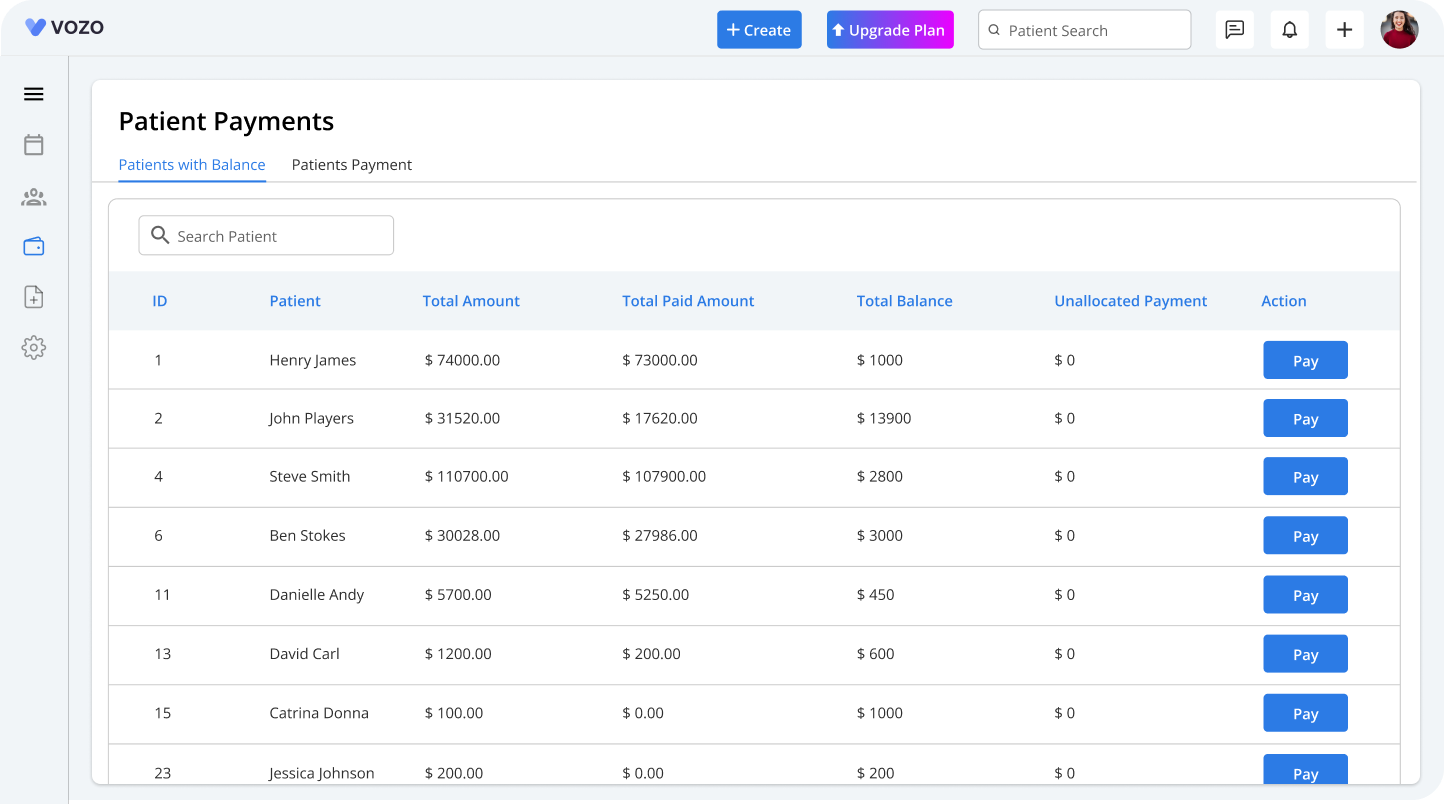1444x804 pixels.
Task: Focus the Search Patient field in table
Action: (266, 236)
